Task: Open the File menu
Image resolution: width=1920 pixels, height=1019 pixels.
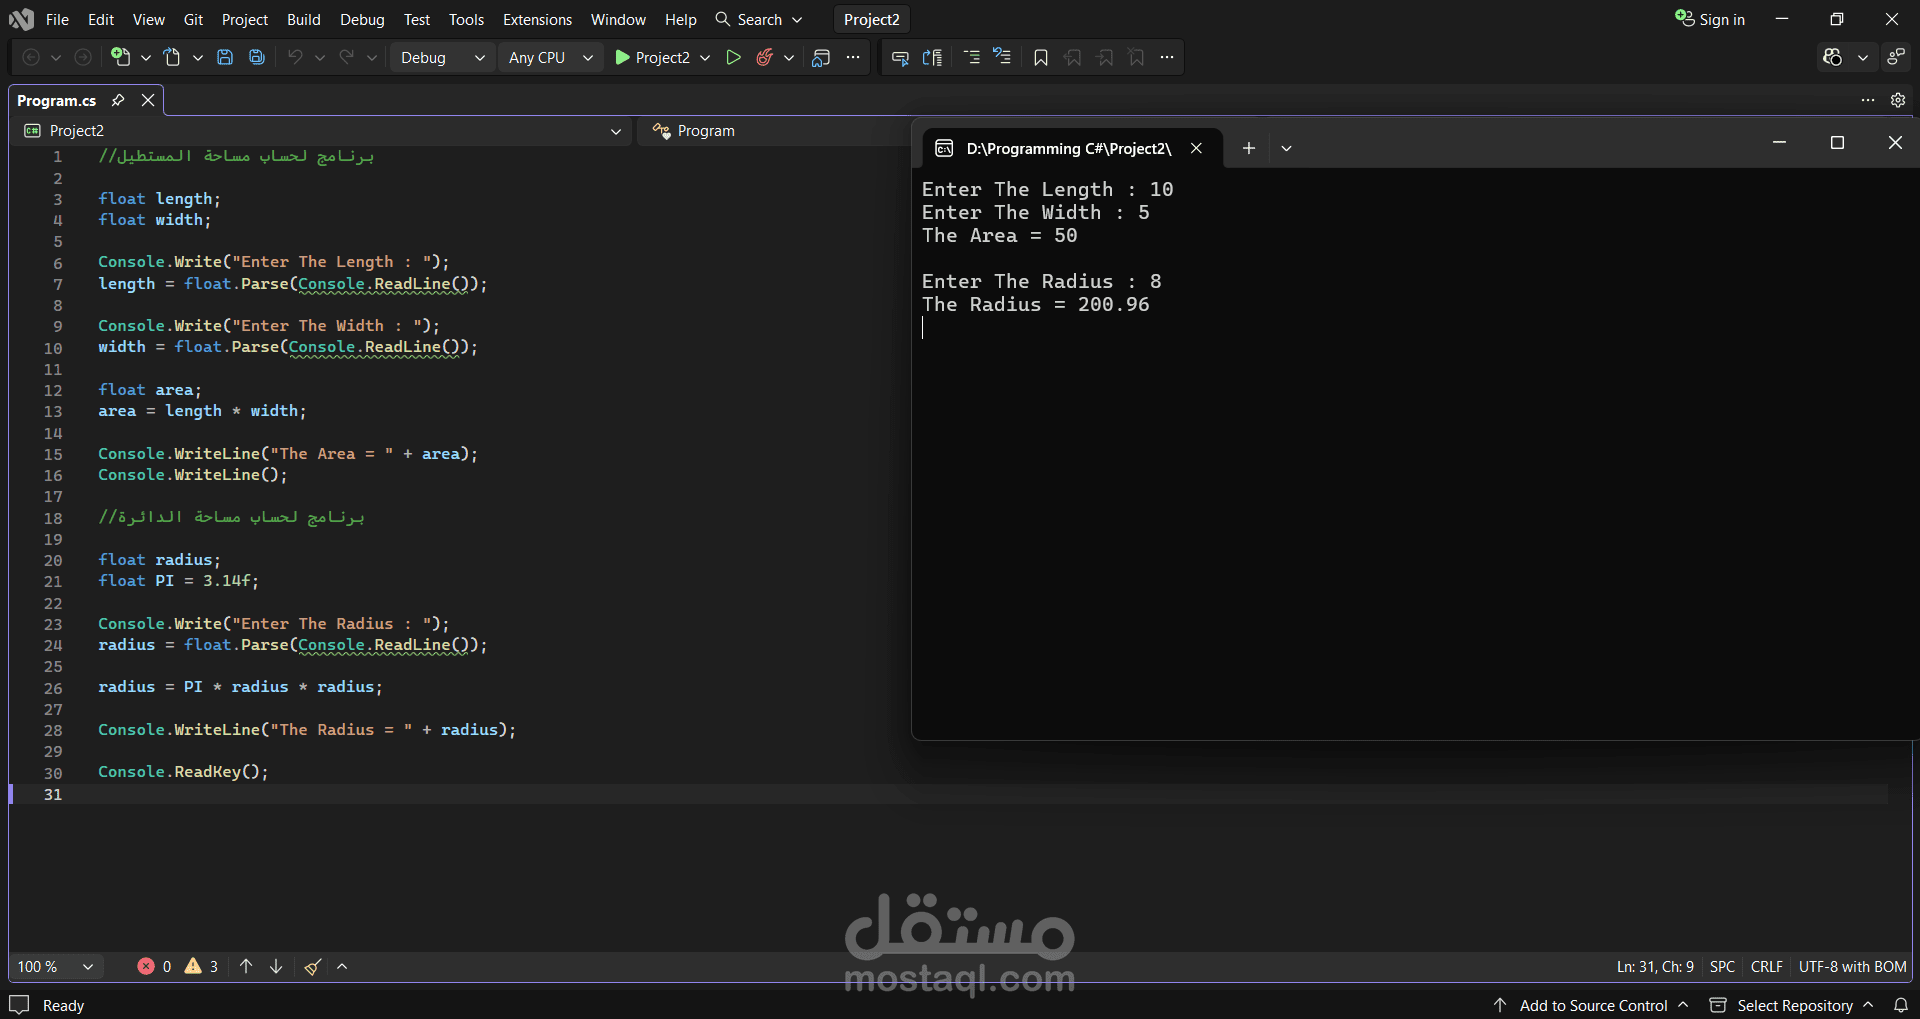Action: click(58, 19)
